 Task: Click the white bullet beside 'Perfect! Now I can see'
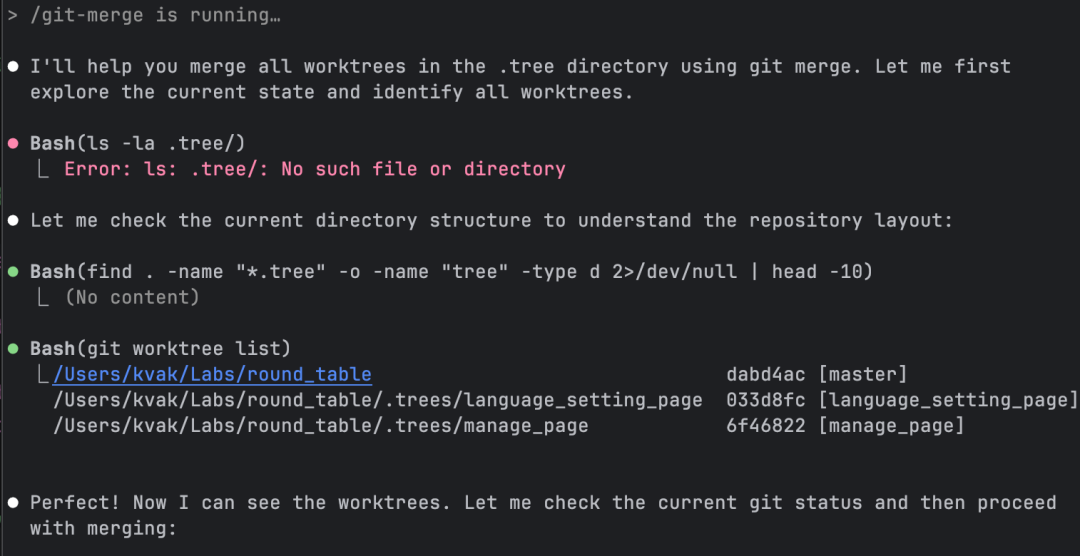coord(13,503)
